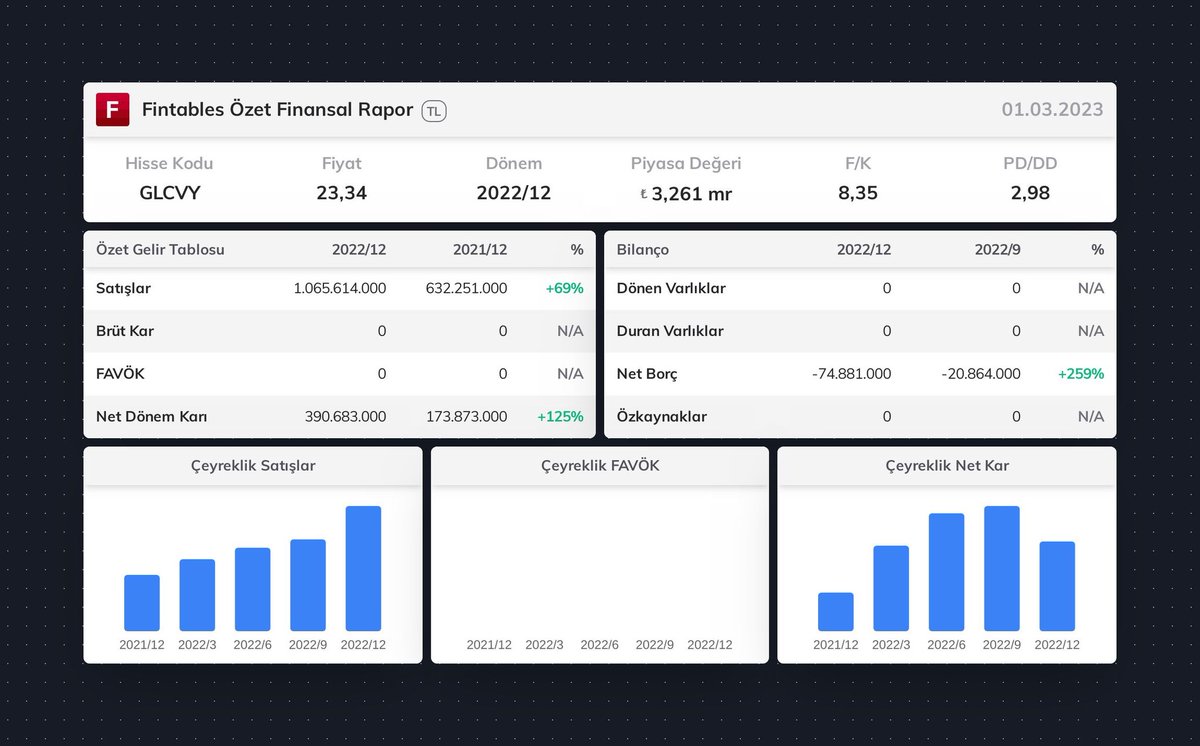Click the Hisse Kodu label
Viewport: 1200px width, 746px height.
(169, 163)
